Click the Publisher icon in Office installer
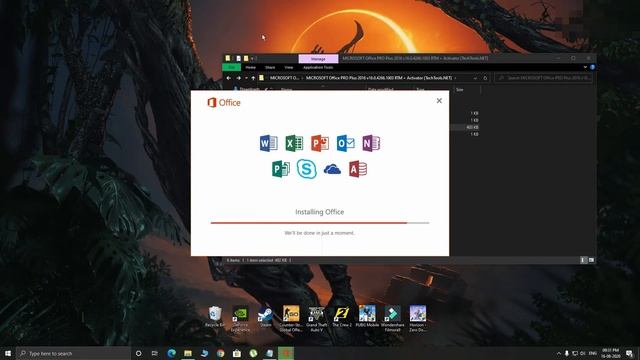 tap(281, 169)
